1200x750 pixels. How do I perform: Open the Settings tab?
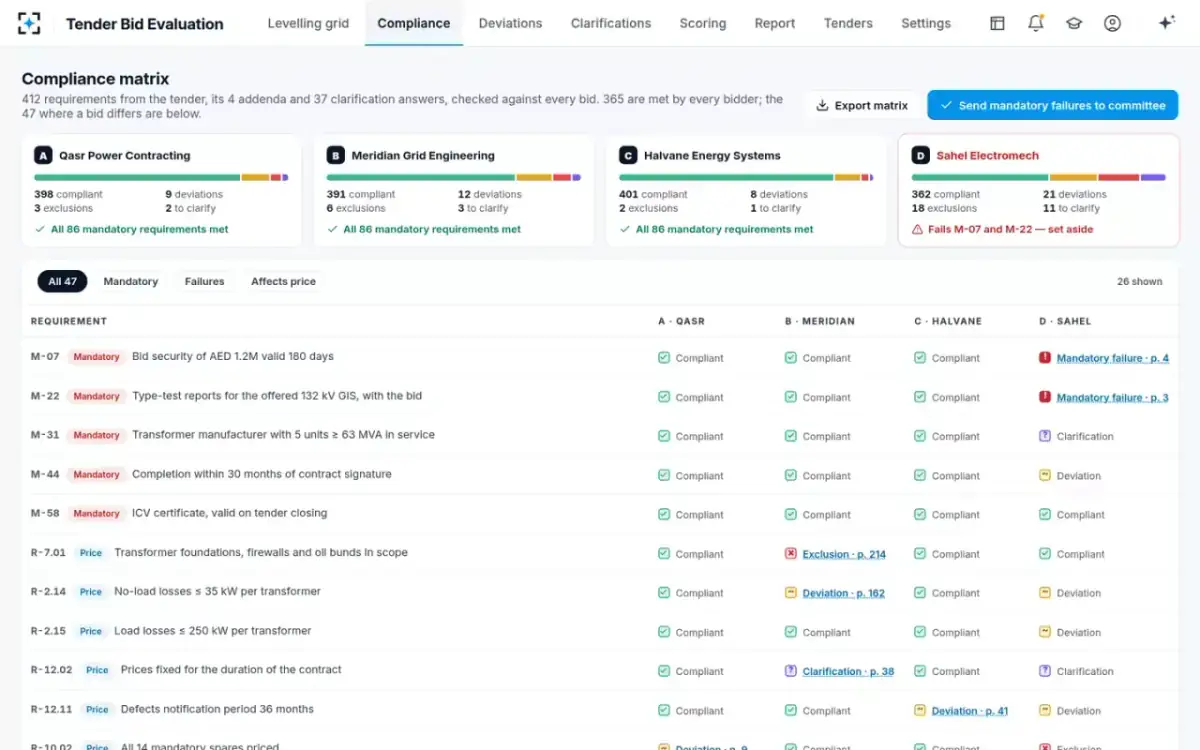pos(926,23)
